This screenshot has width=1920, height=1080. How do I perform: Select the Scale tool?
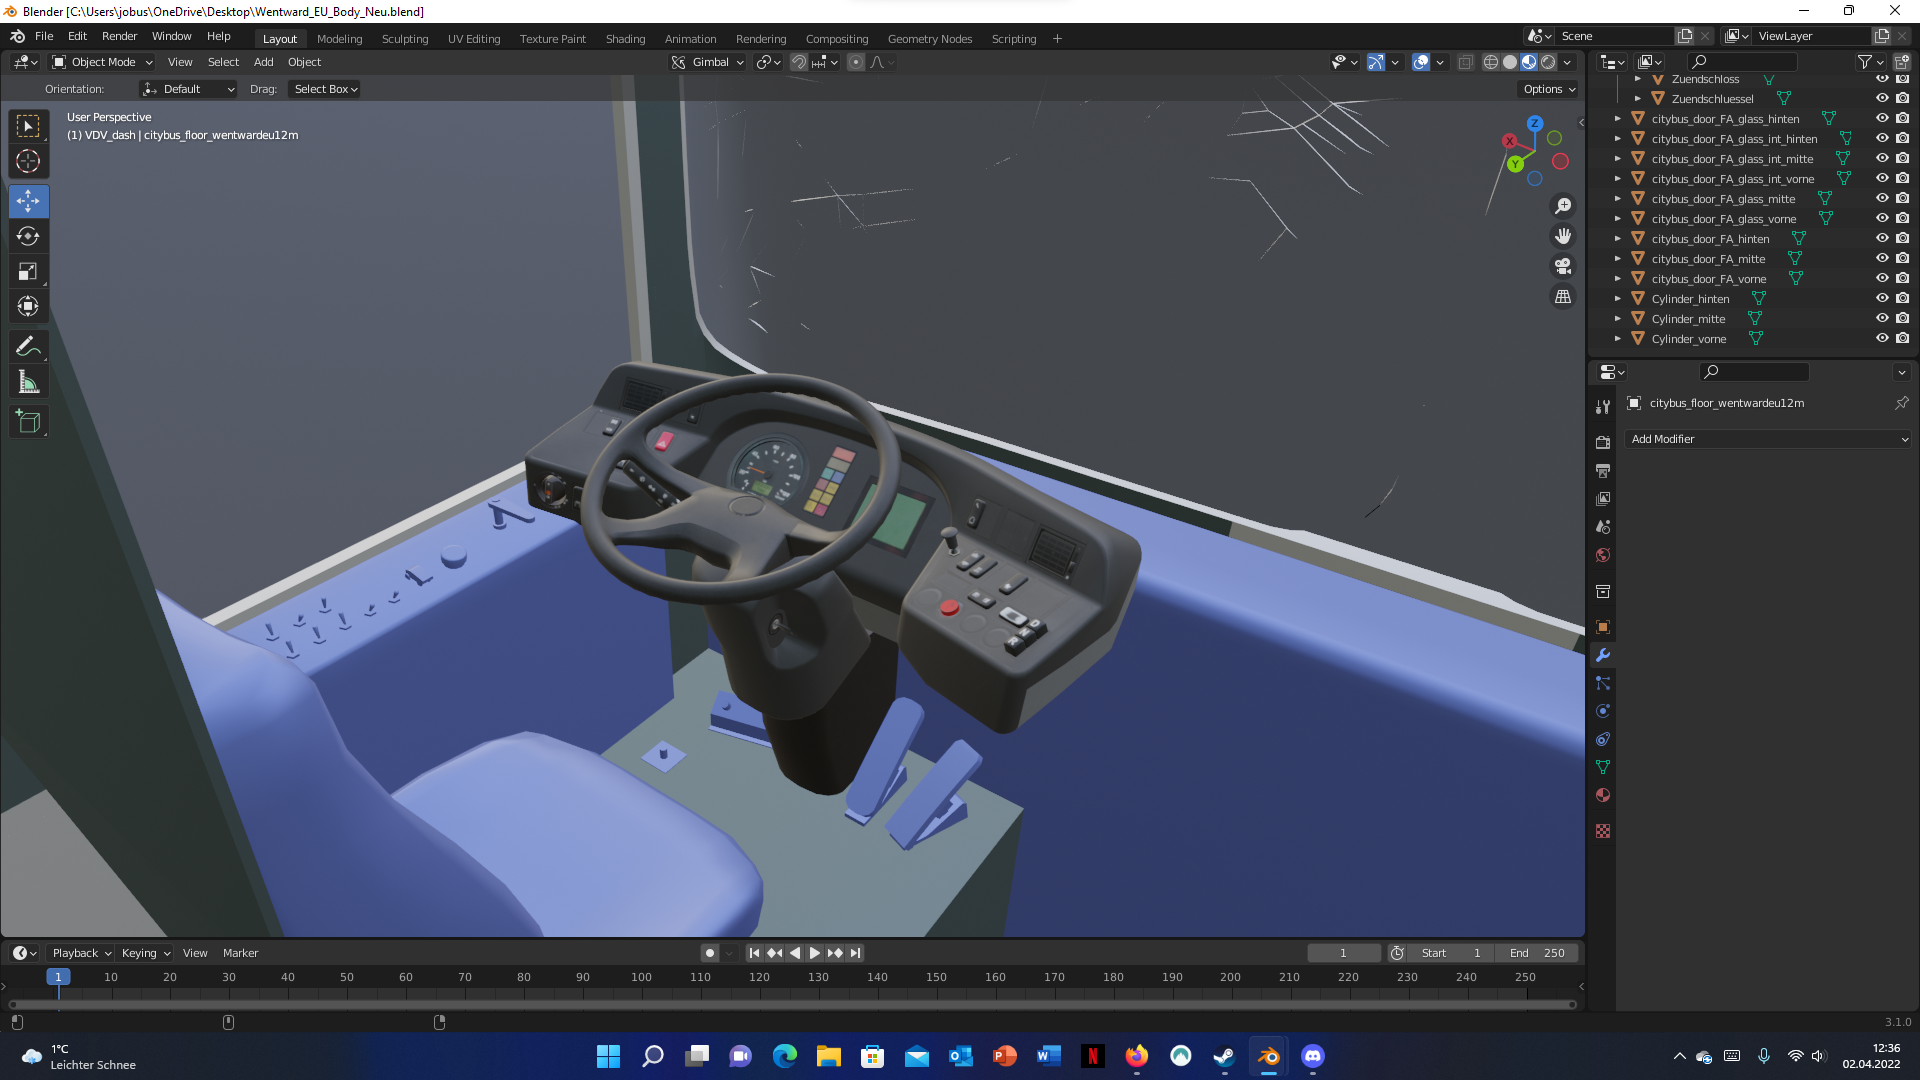[x=28, y=272]
